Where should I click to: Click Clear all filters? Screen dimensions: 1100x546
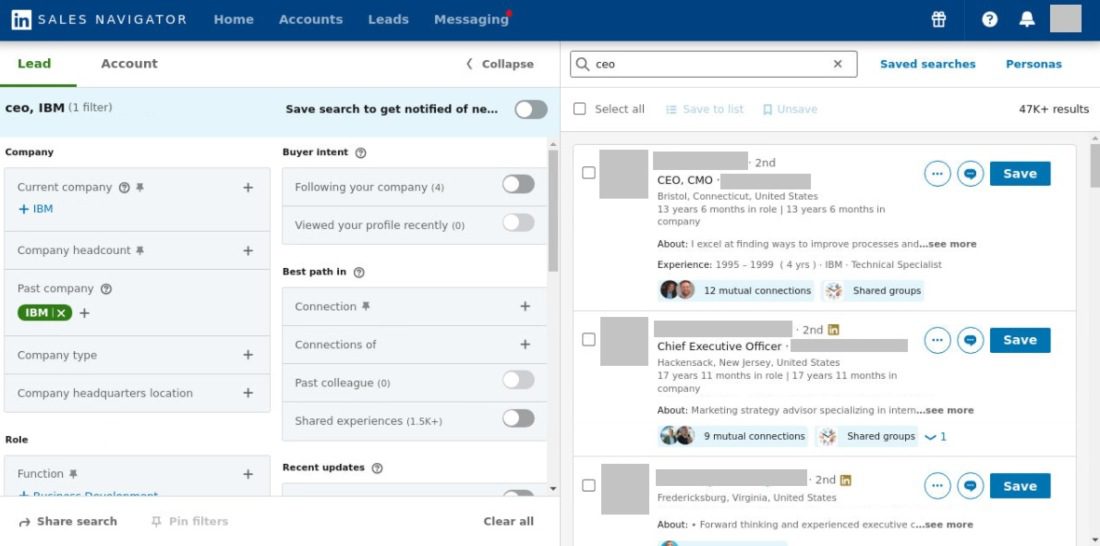pyautogui.click(x=509, y=521)
